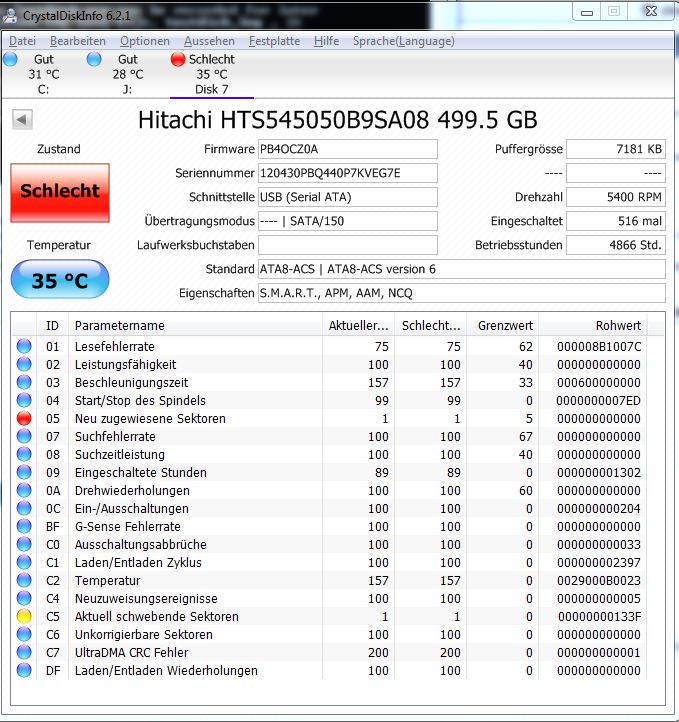Click the disk title Hitachi HTS545050B9SA08
The width and height of the screenshot is (679, 722).
(337, 120)
